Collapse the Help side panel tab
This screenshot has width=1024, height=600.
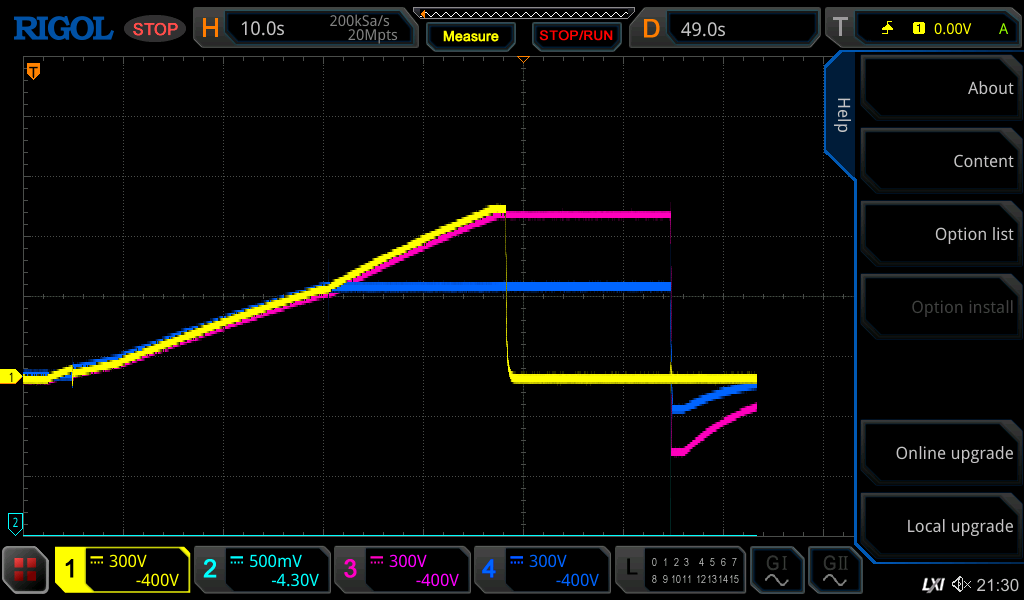click(x=841, y=115)
